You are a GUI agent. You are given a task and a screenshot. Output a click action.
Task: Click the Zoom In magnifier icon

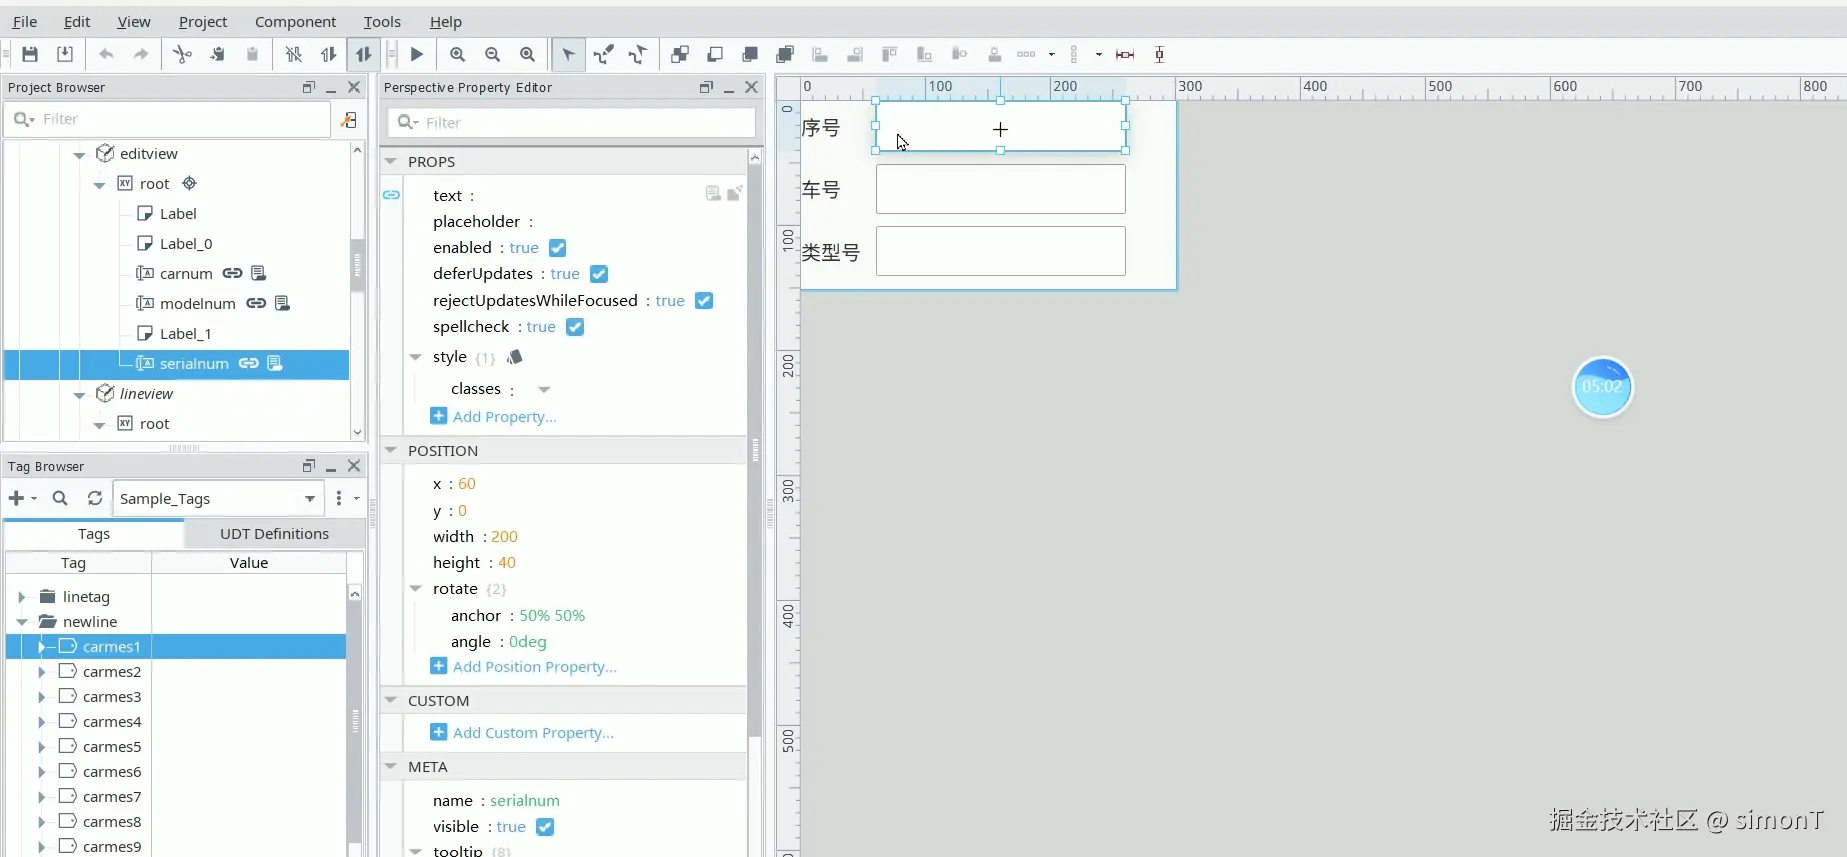point(457,54)
